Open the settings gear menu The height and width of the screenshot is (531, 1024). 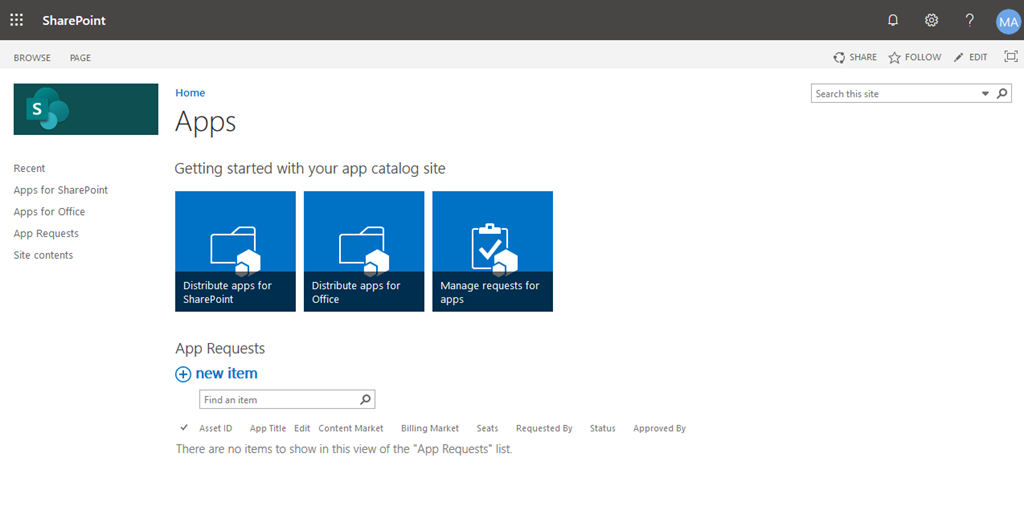(x=931, y=20)
